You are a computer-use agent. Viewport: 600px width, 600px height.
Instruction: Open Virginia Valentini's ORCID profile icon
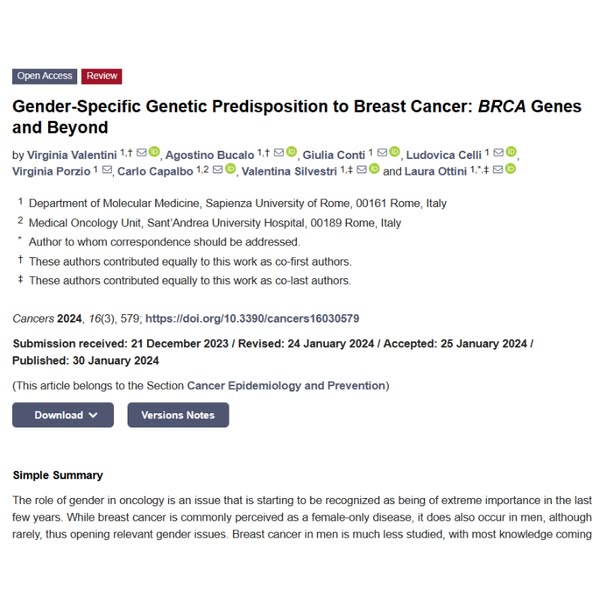coord(154,152)
